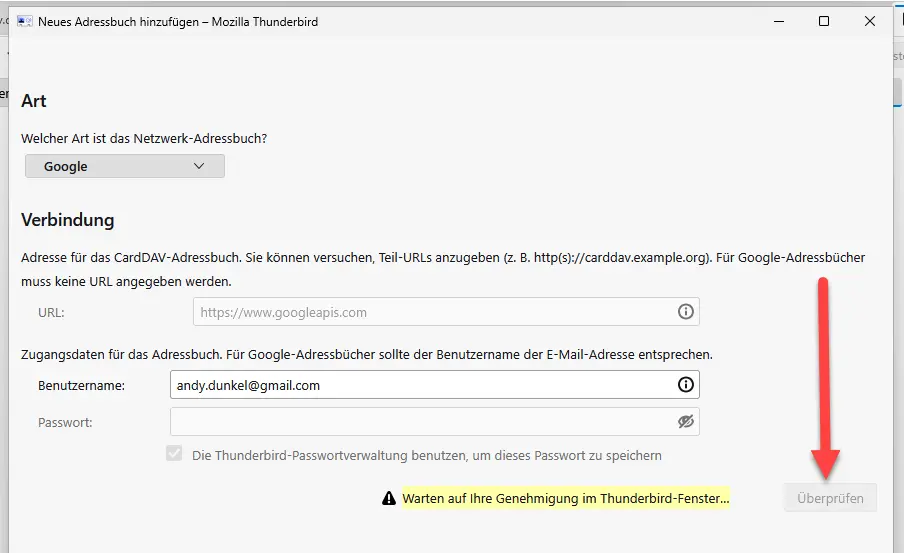Click the 'Passwort:' label
Viewport: 904px width, 553px height.
[x=65, y=422]
